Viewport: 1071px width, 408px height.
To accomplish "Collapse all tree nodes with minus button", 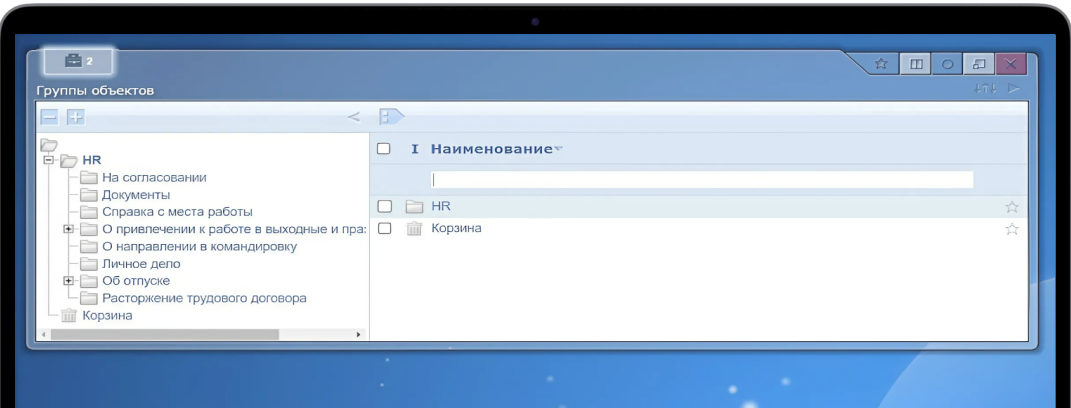I will (49, 117).
